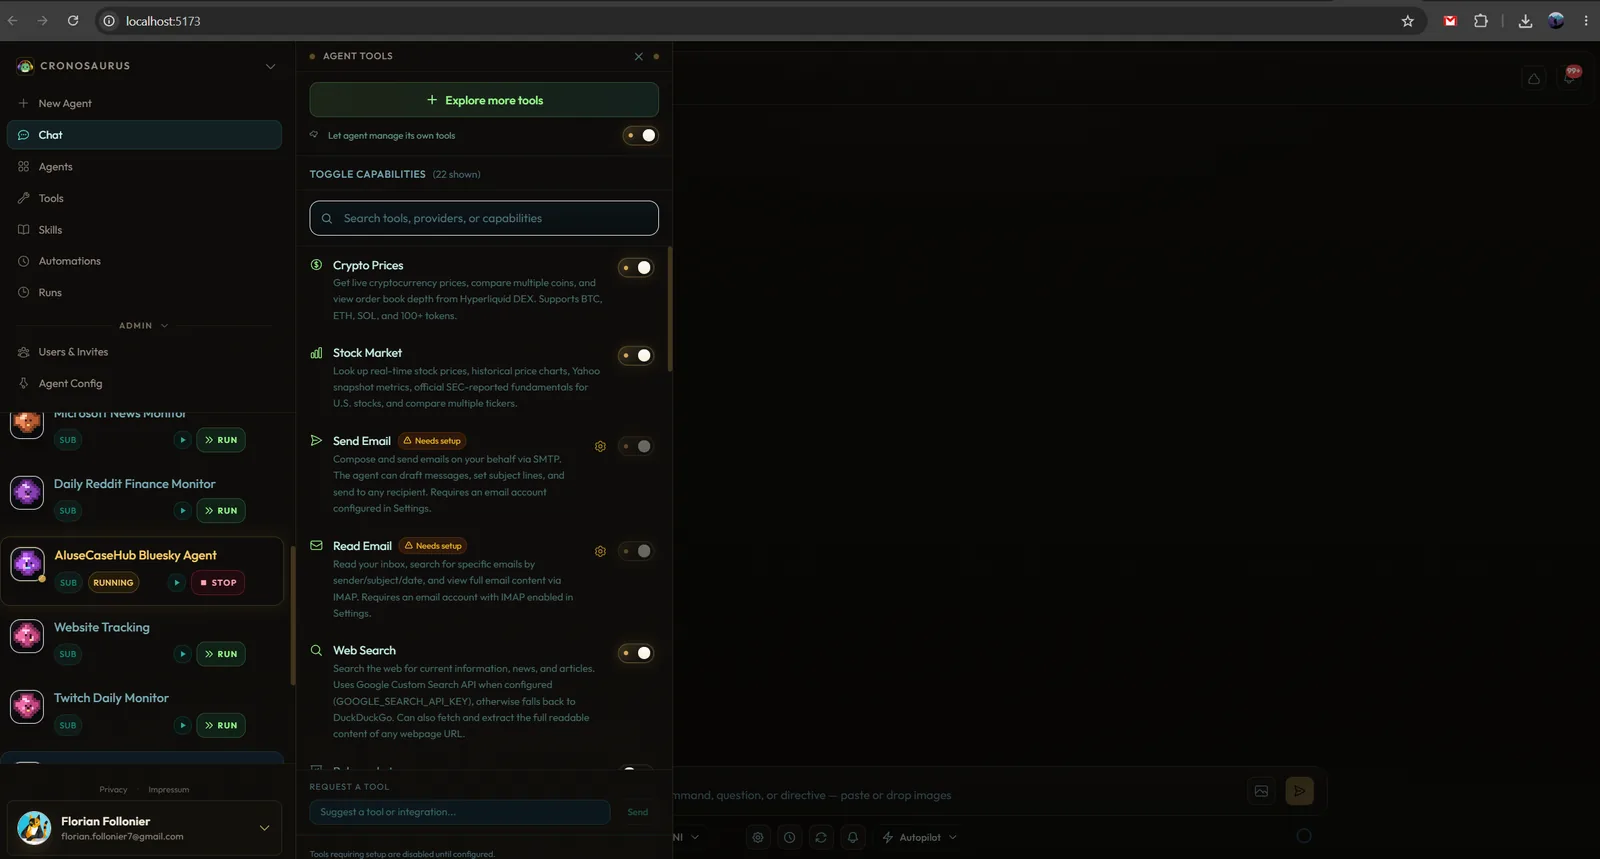Open Runs in the sidebar

[144, 293]
